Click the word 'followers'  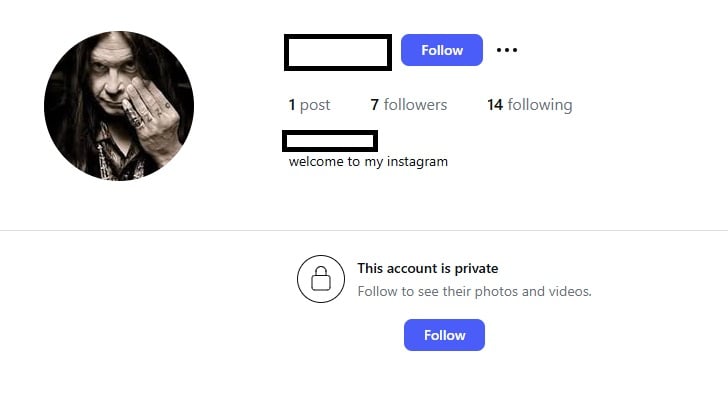pos(415,105)
